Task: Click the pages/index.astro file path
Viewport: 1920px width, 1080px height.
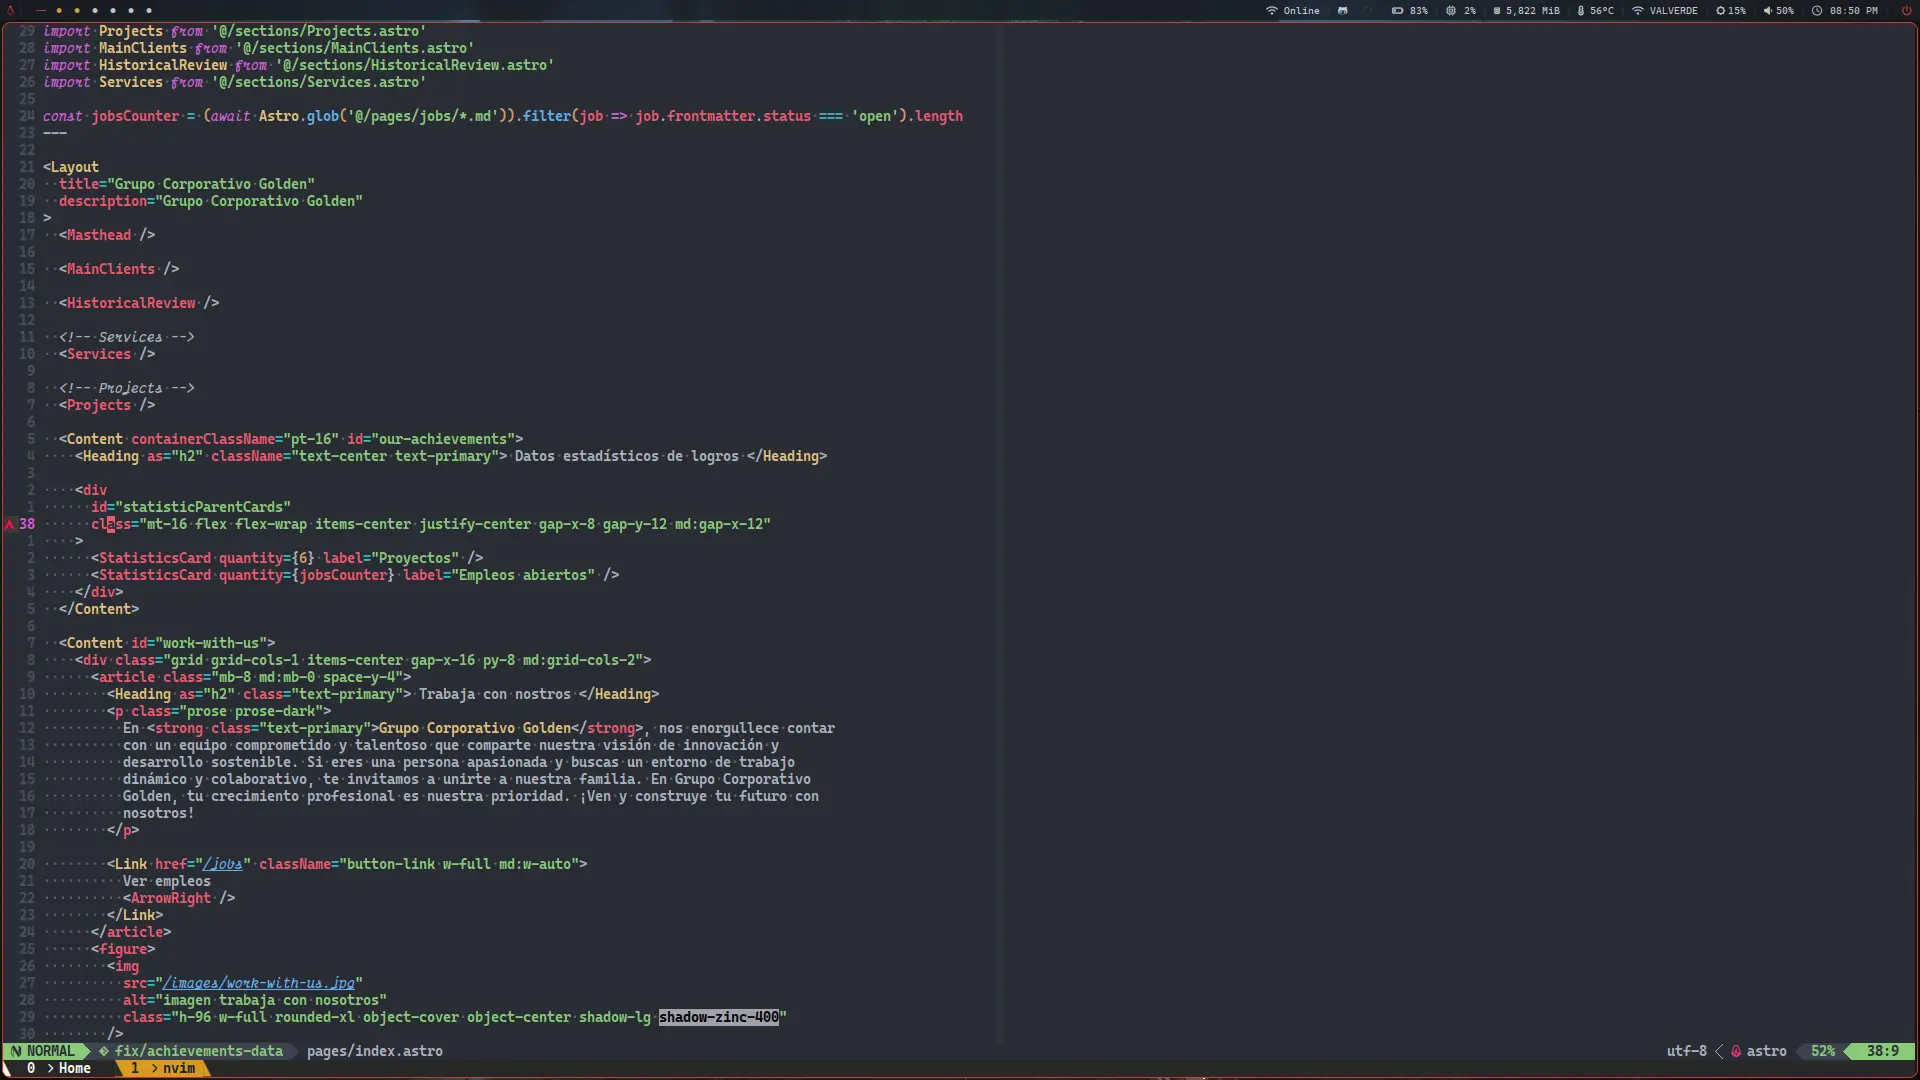Action: click(x=375, y=1051)
